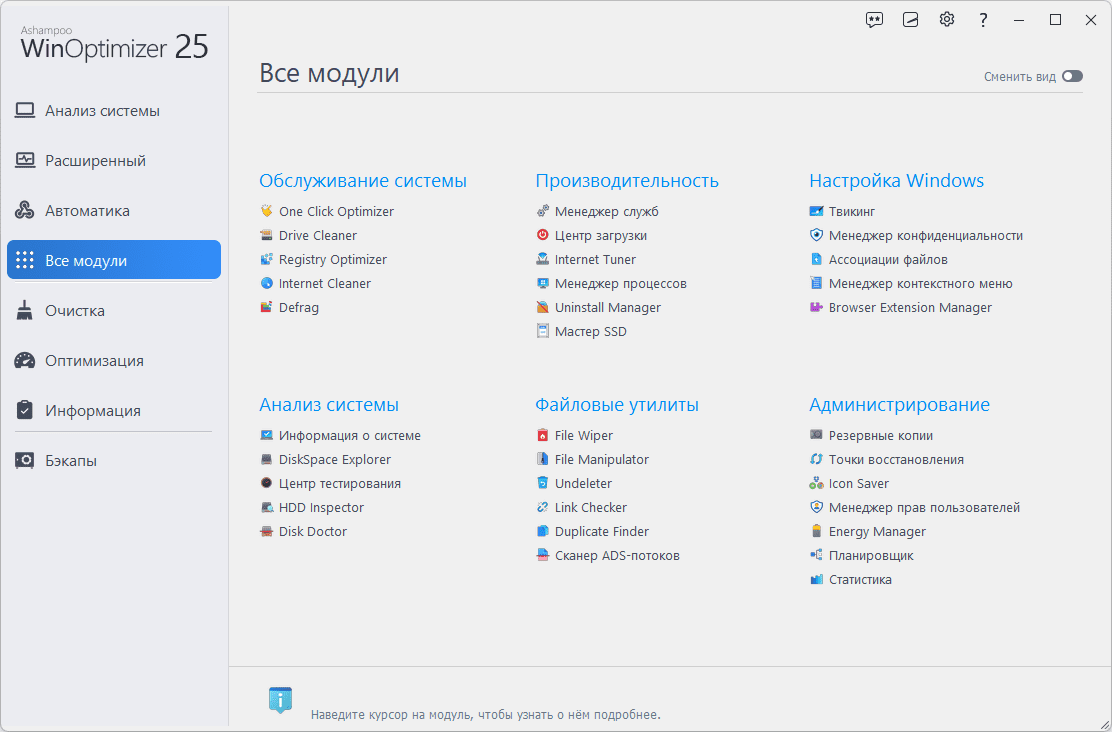Toggle the Сменить вид switch
The image size is (1112, 732).
point(1072,76)
